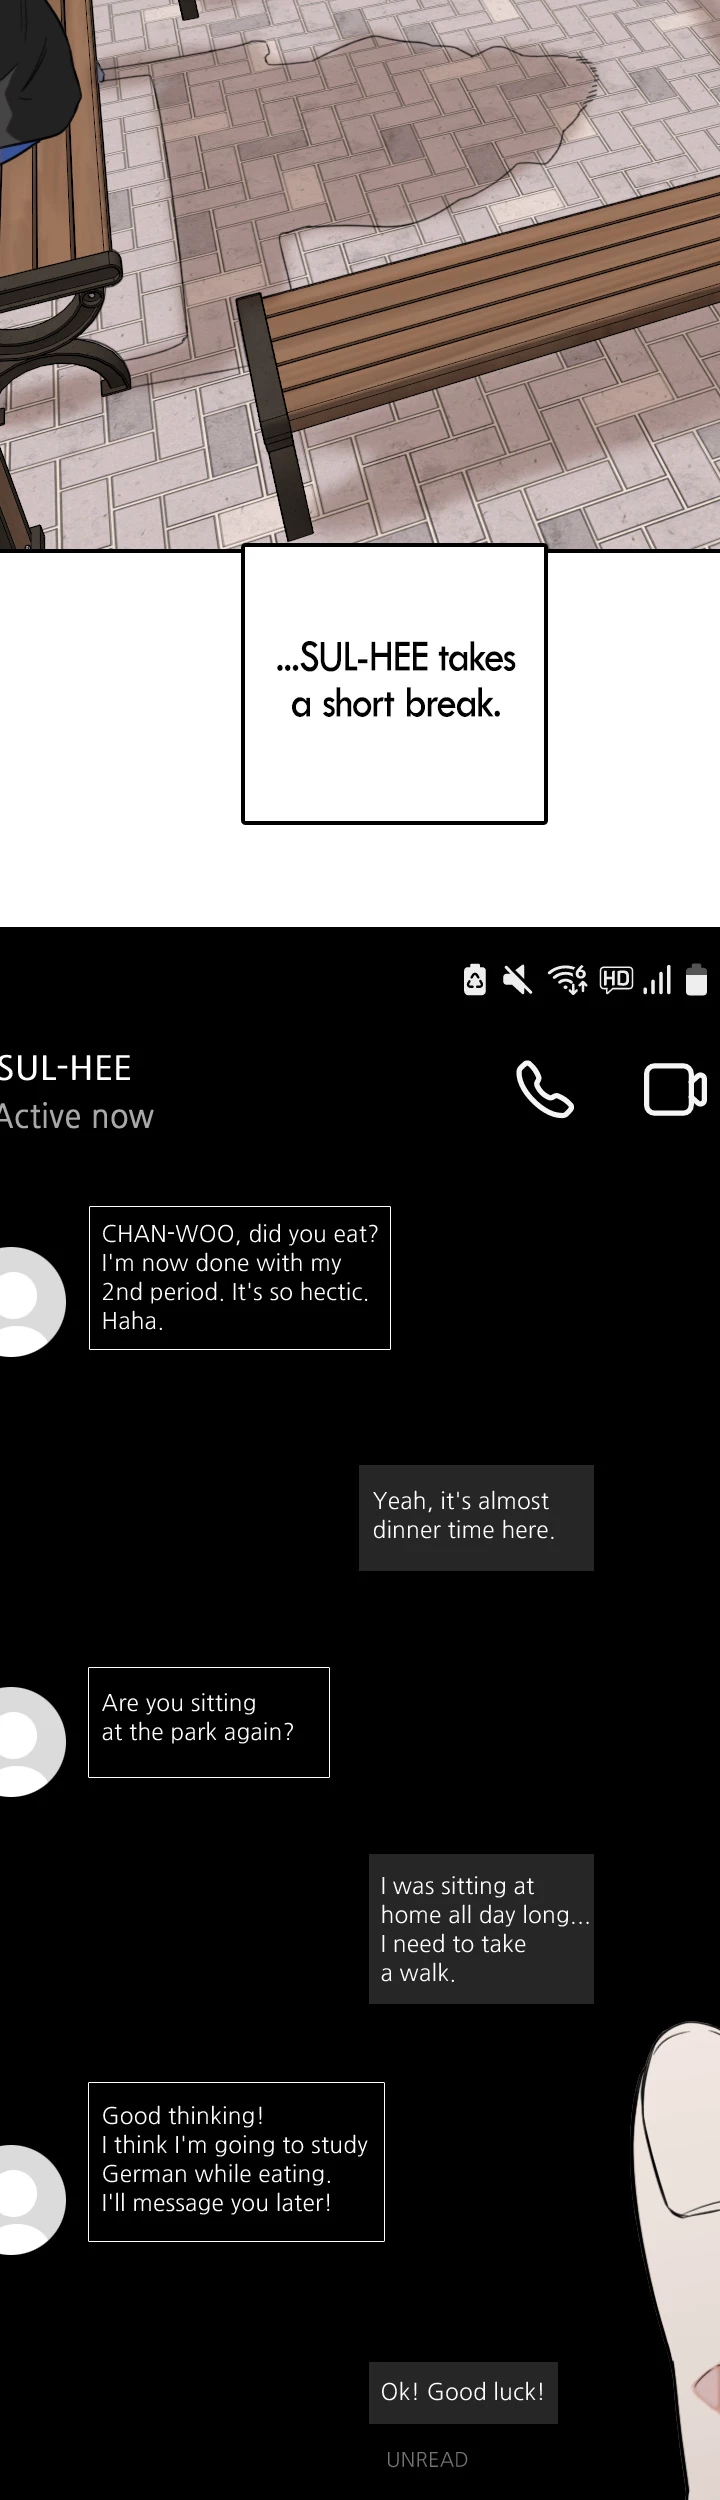
Task: Tap the battery saver recycle icon
Action: pyautogui.click(x=475, y=980)
